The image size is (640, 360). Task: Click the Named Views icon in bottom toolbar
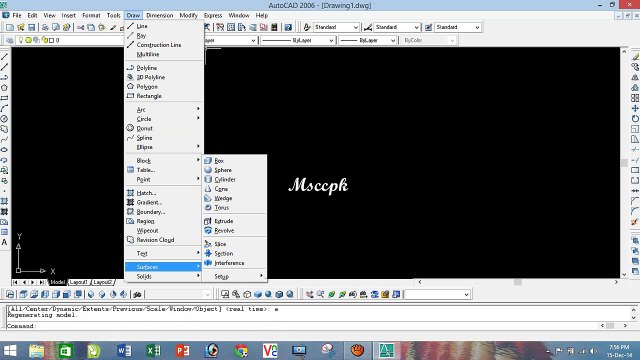[10, 294]
